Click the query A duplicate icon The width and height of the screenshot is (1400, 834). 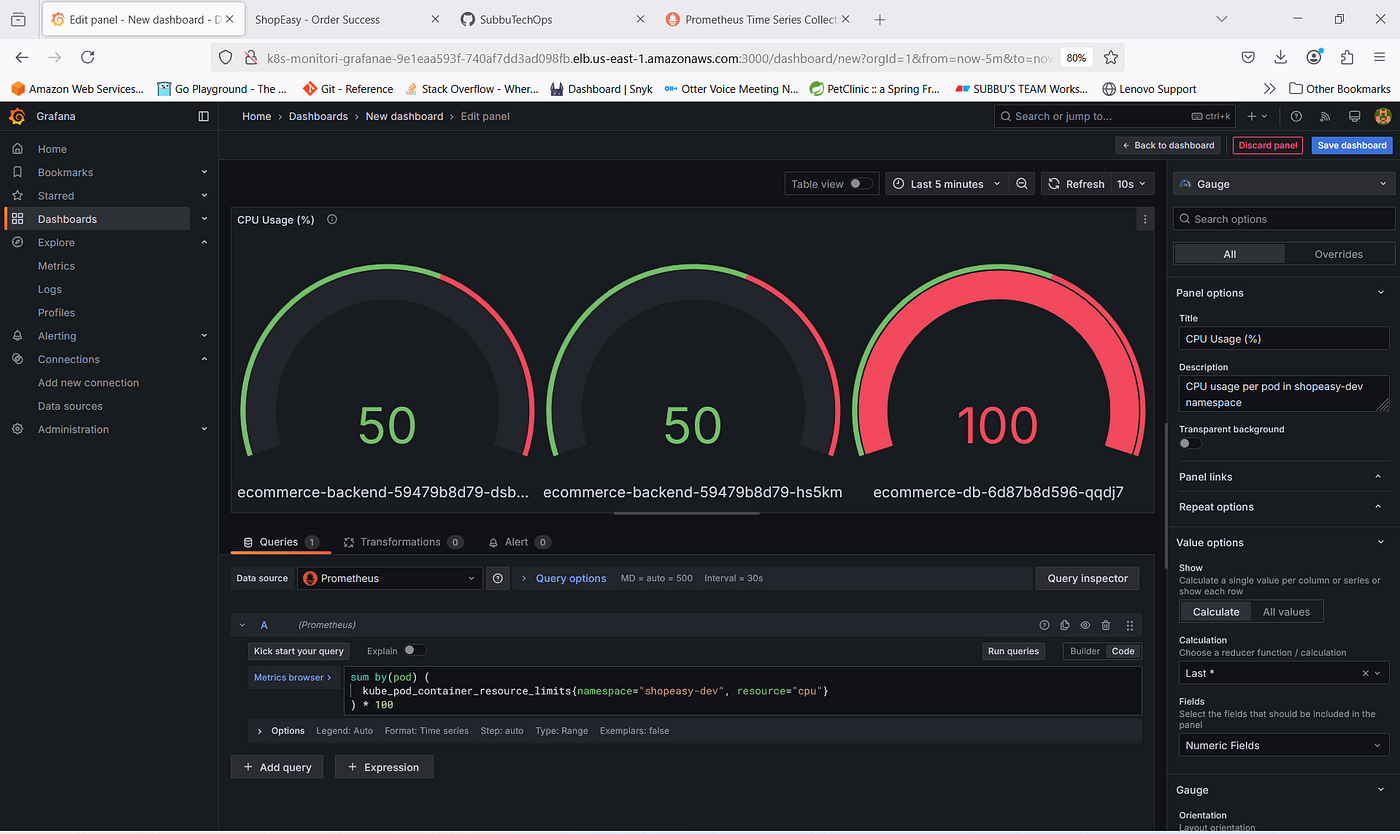click(1065, 625)
